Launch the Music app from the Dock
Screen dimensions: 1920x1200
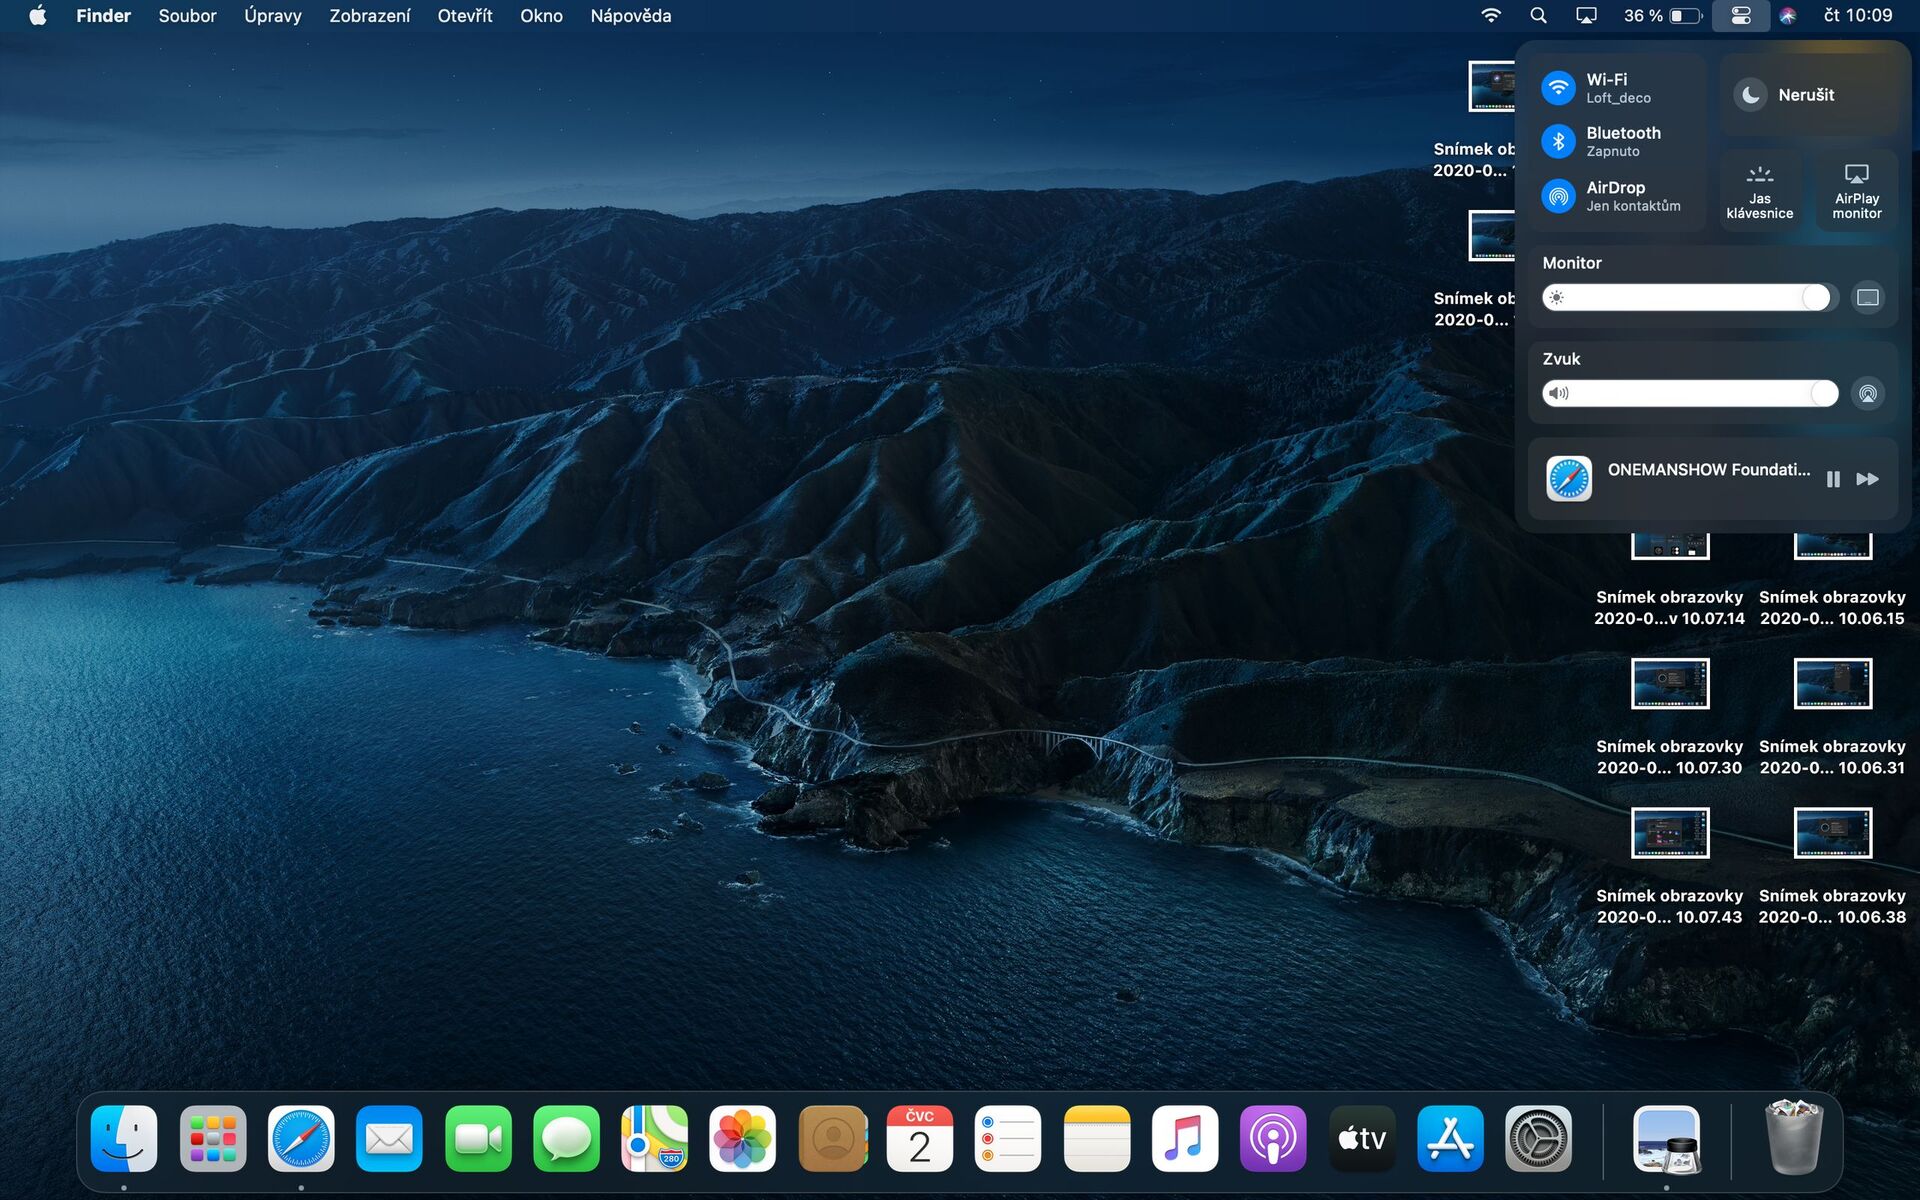[x=1184, y=1137]
